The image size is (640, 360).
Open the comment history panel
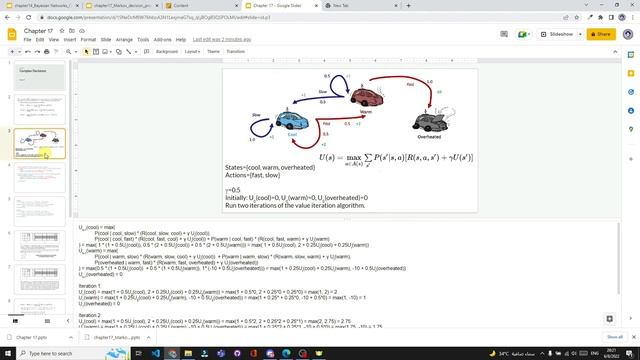click(504, 34)
